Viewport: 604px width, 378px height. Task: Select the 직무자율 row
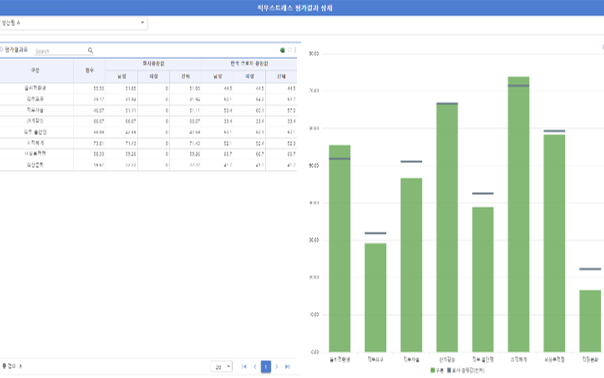click(x=148, y=110)
